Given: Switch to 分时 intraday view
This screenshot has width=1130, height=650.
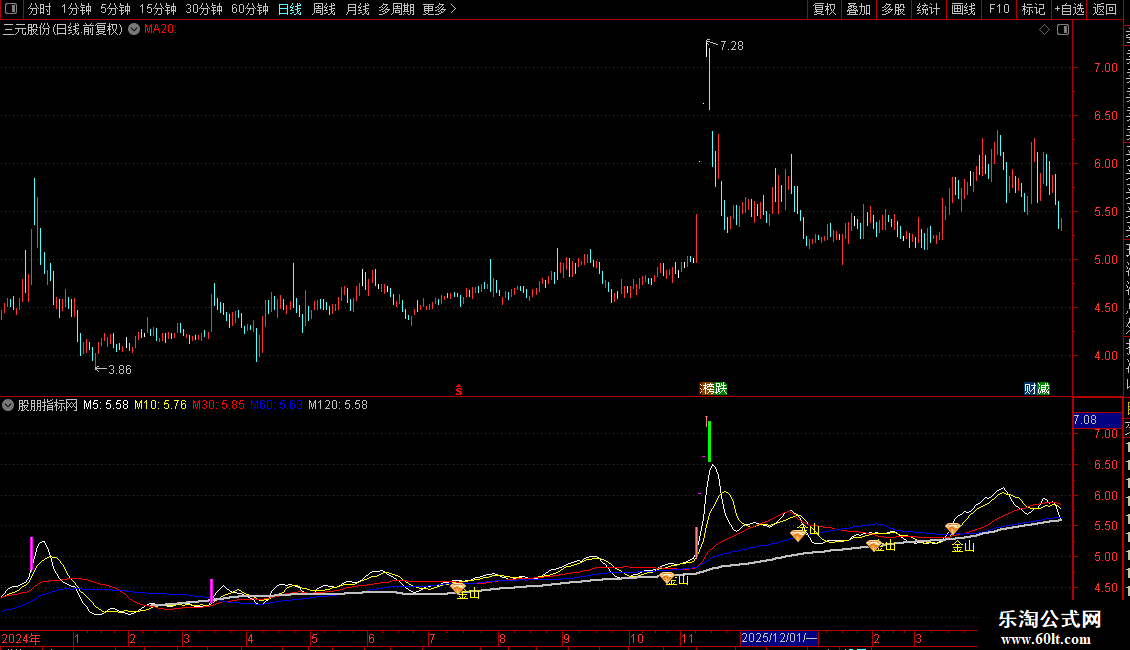Looking at the screenshot, I should [x=39, y=9].
